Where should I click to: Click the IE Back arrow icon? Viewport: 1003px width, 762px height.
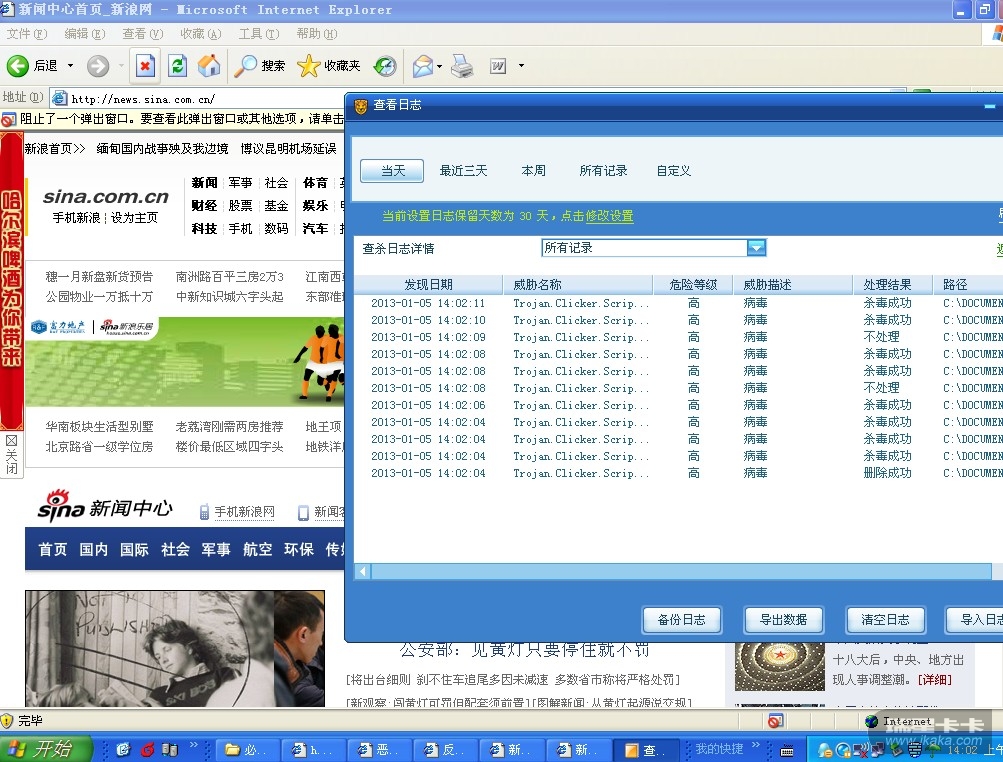coord(17,65)
